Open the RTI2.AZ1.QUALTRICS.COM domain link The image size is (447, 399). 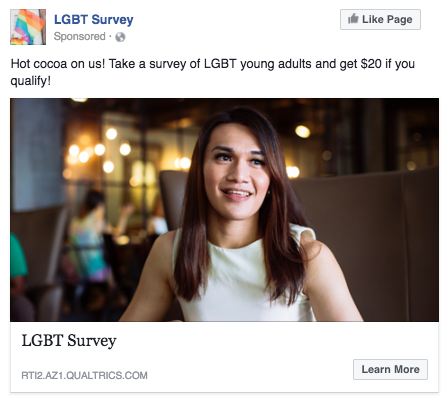[84, 375]
